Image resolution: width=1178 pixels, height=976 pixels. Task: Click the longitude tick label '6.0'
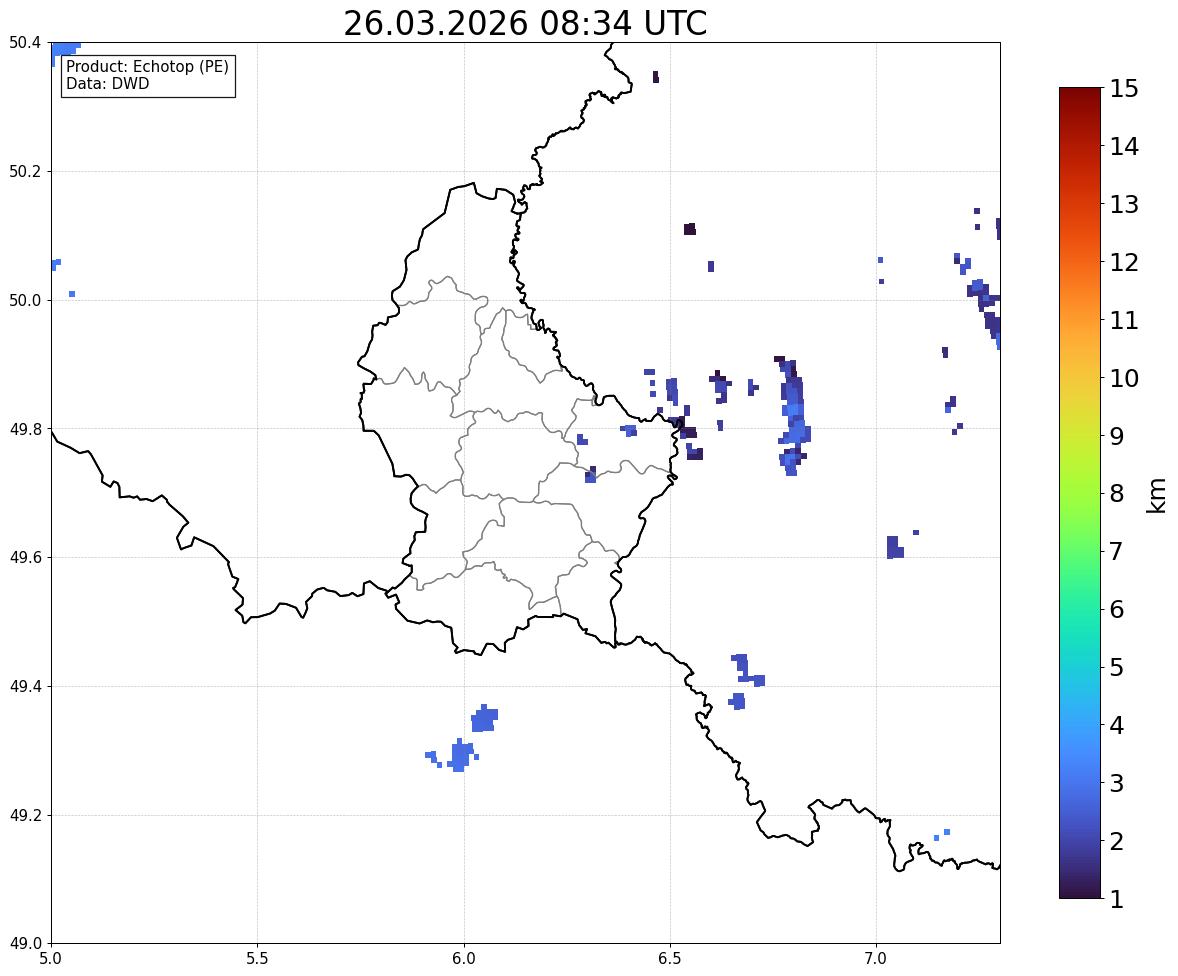(x=464, y=959)
